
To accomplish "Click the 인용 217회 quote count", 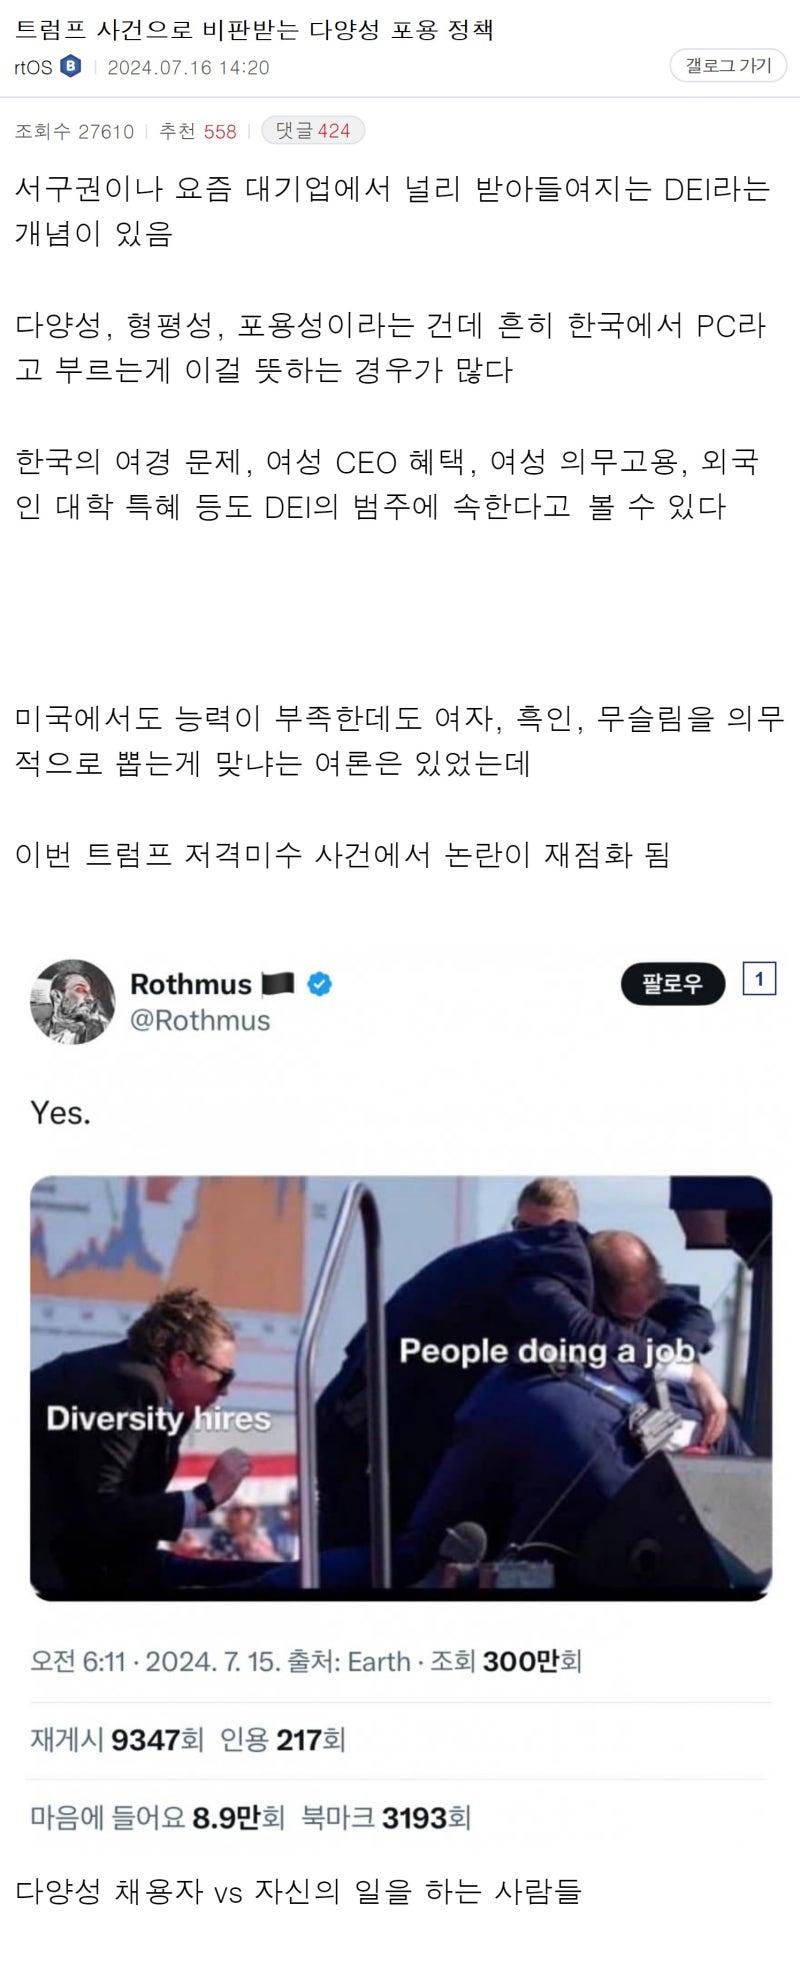I will 283,1740.
